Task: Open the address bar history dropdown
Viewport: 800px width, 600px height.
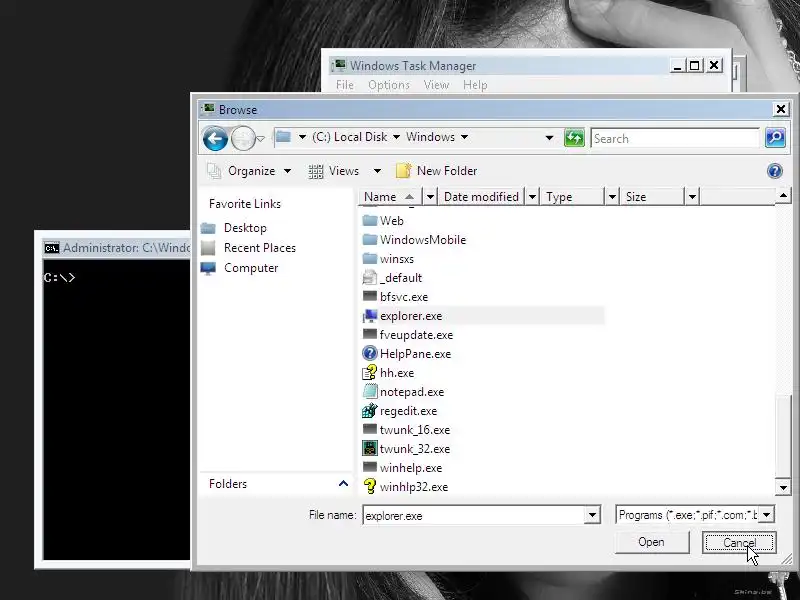Action: [549, 138]
